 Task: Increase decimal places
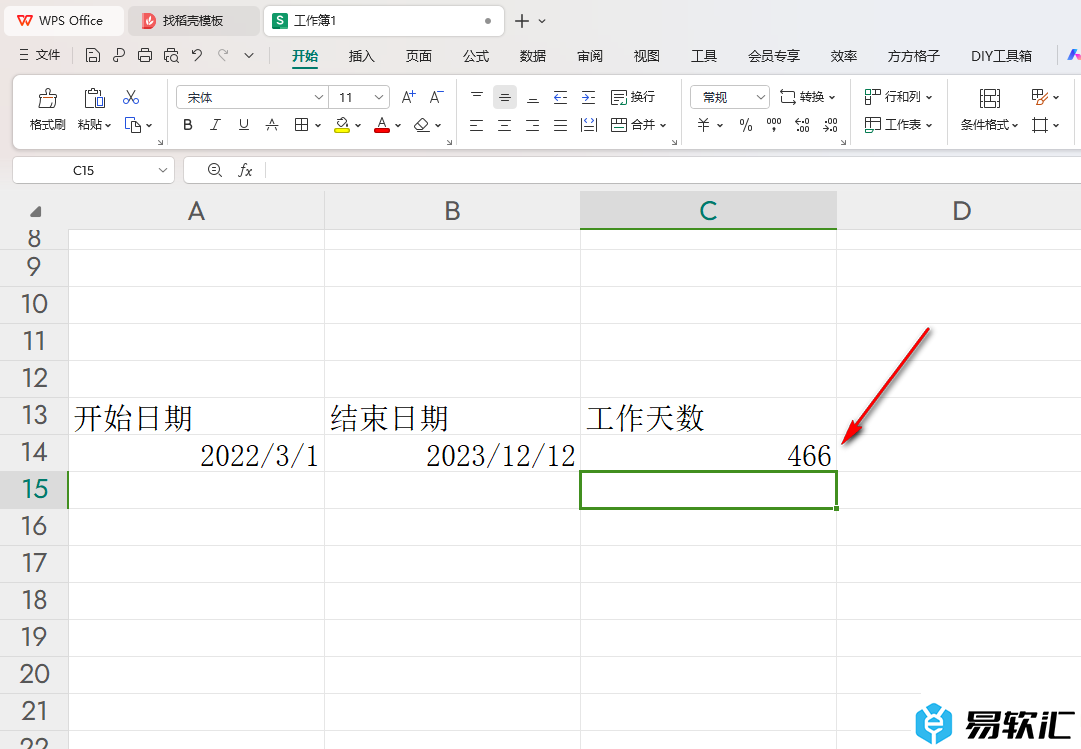(x=802, y=125)
